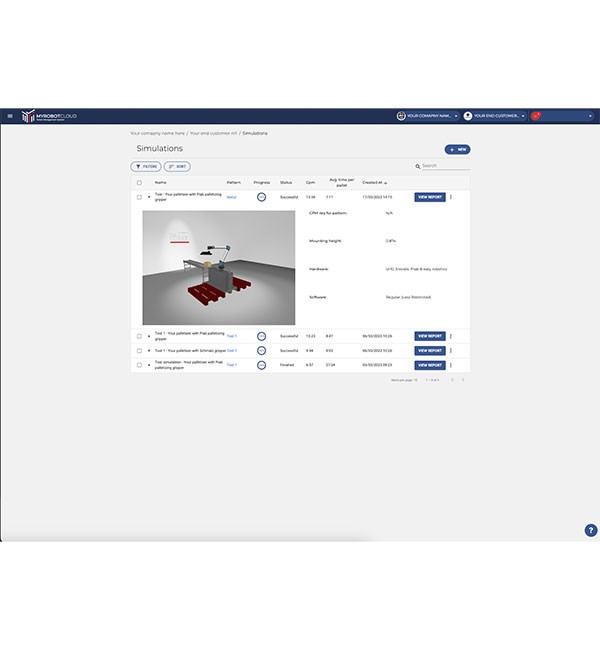
Task: Toggle the select-all checkbox in table header
Action: [139, 182]
